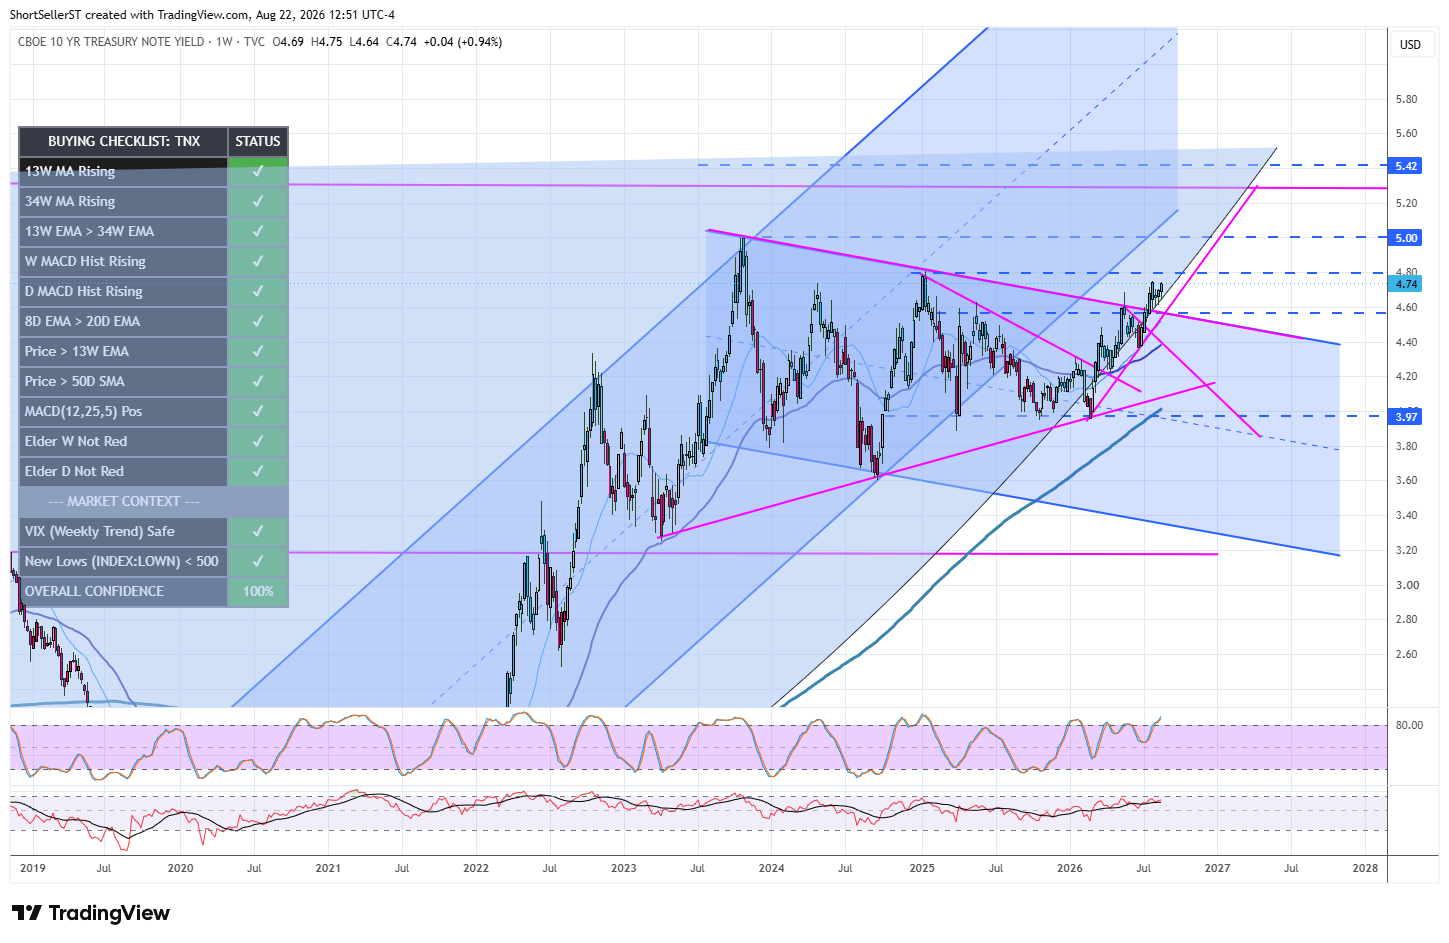The width and height of the screenshot is (1449, 943).
Task: Click the 4.20 price axis value
Action: tap(1406, 376)
